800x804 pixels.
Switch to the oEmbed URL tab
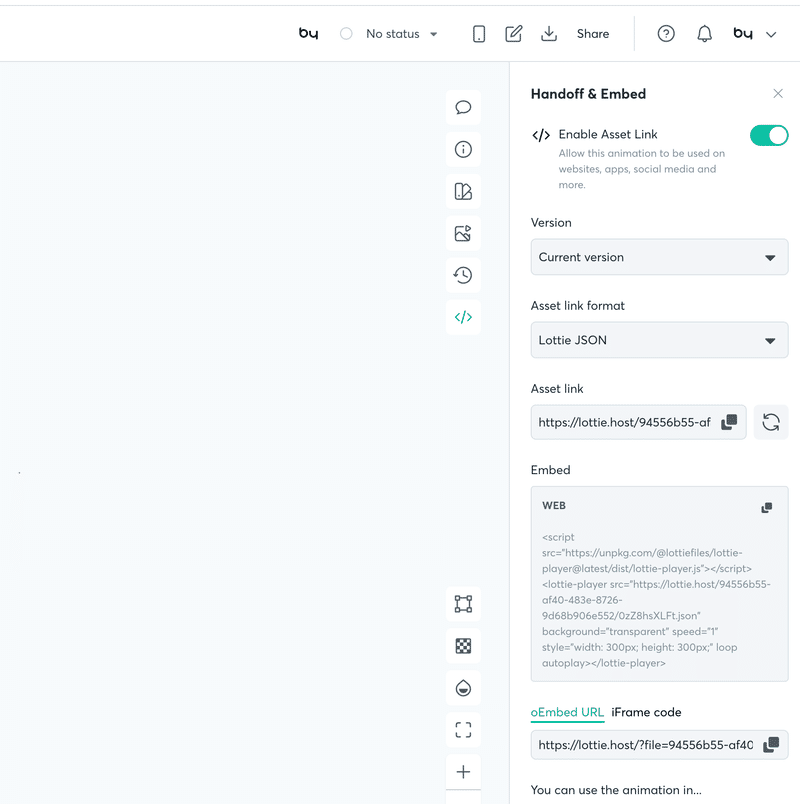(567, 712)
